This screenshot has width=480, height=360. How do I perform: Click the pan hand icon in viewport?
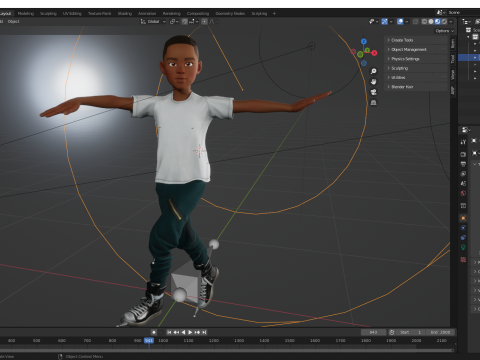coord(373,82)
